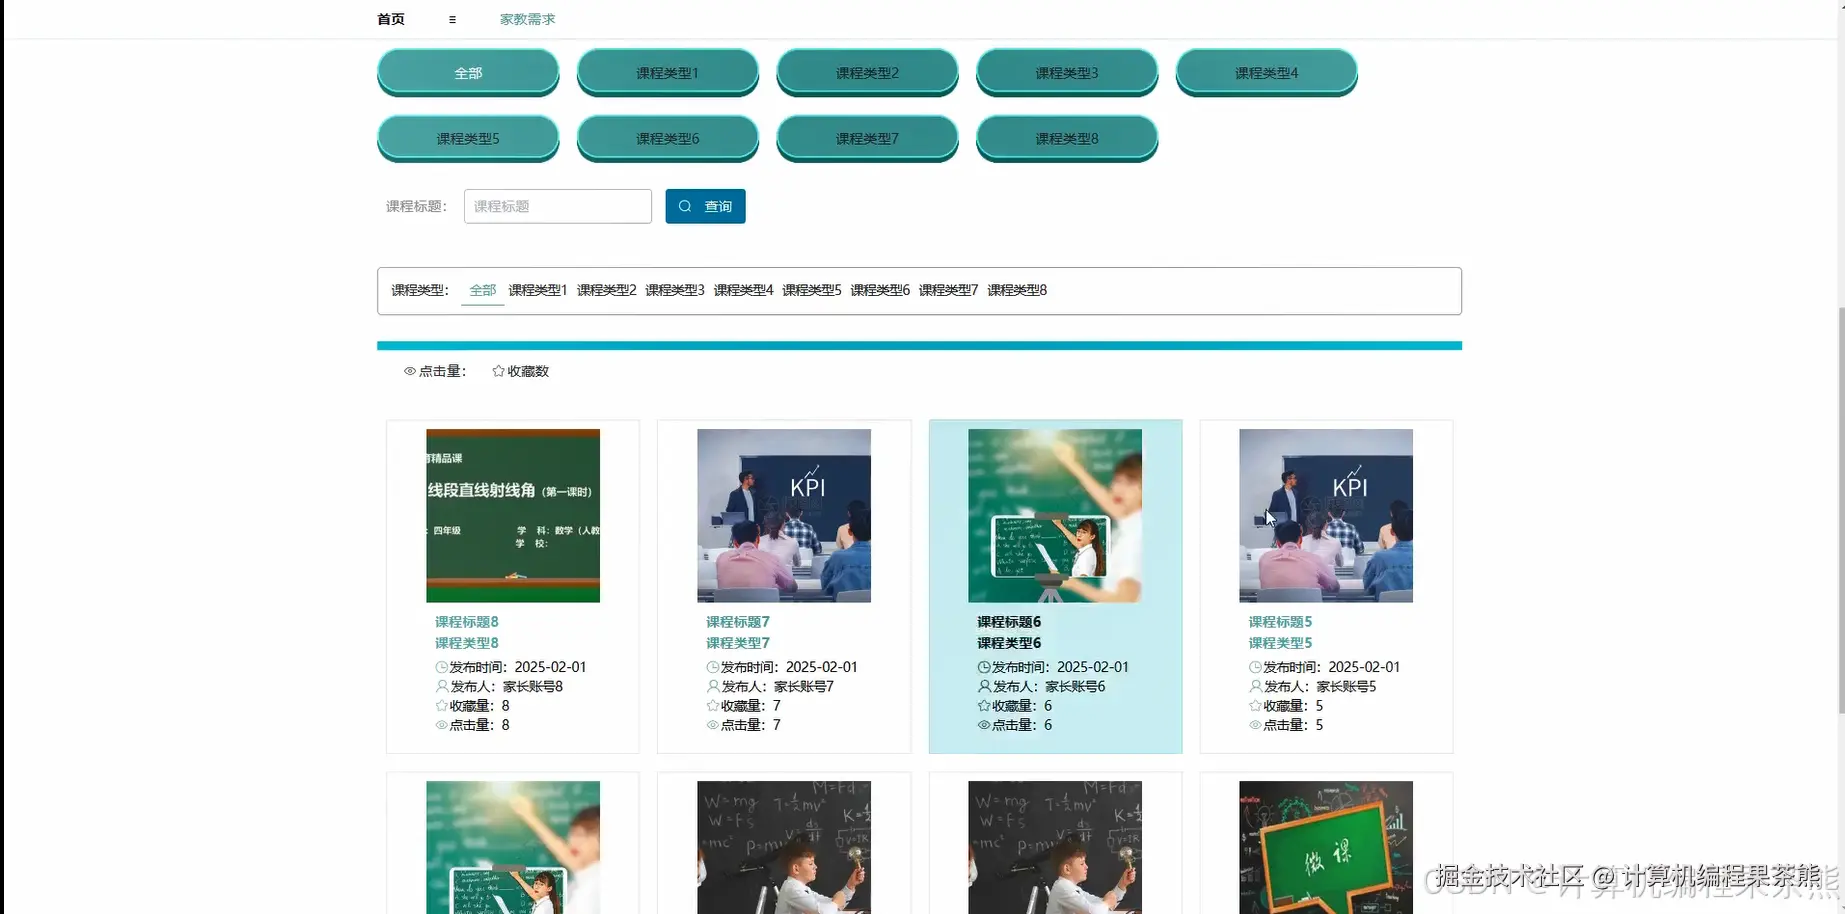Open the 首页 menu item

(390, 18)
